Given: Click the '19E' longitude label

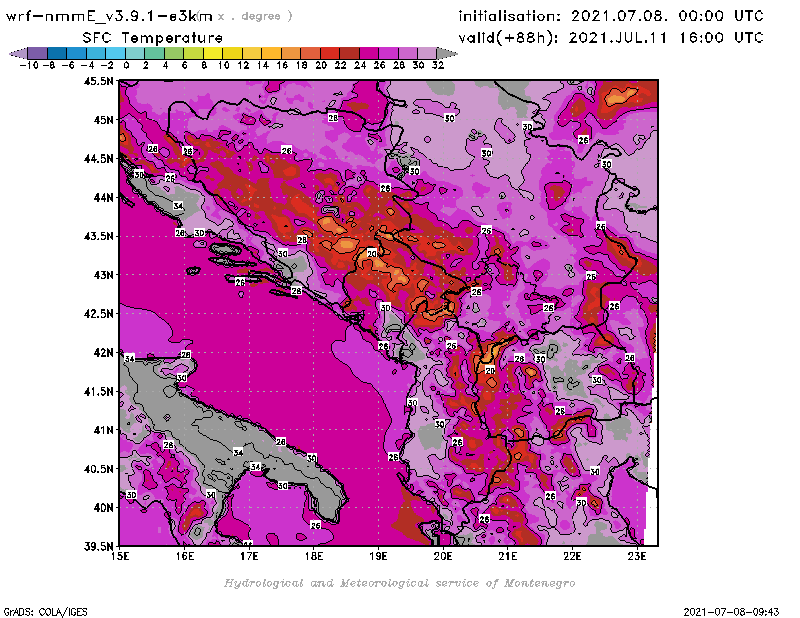Looking at the screenshot, I should (x=378, y=556).
